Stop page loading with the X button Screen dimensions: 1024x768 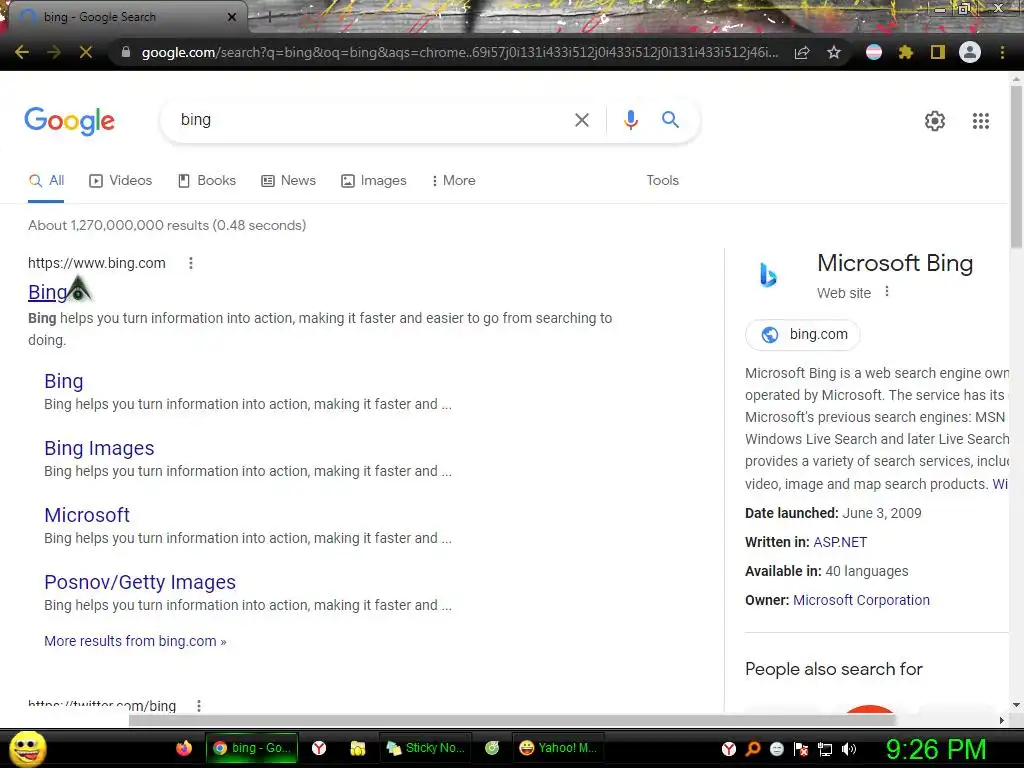point(86,52)
